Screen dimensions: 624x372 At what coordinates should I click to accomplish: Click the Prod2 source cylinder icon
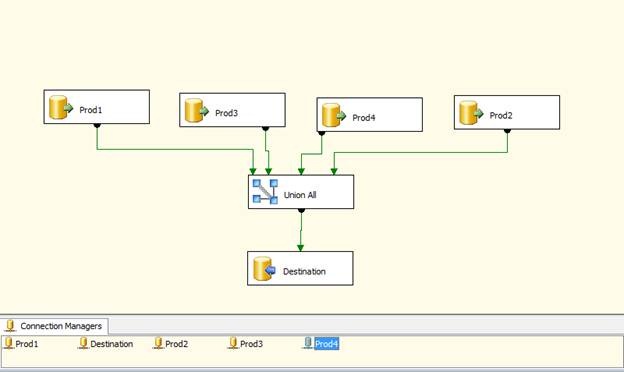471,113
